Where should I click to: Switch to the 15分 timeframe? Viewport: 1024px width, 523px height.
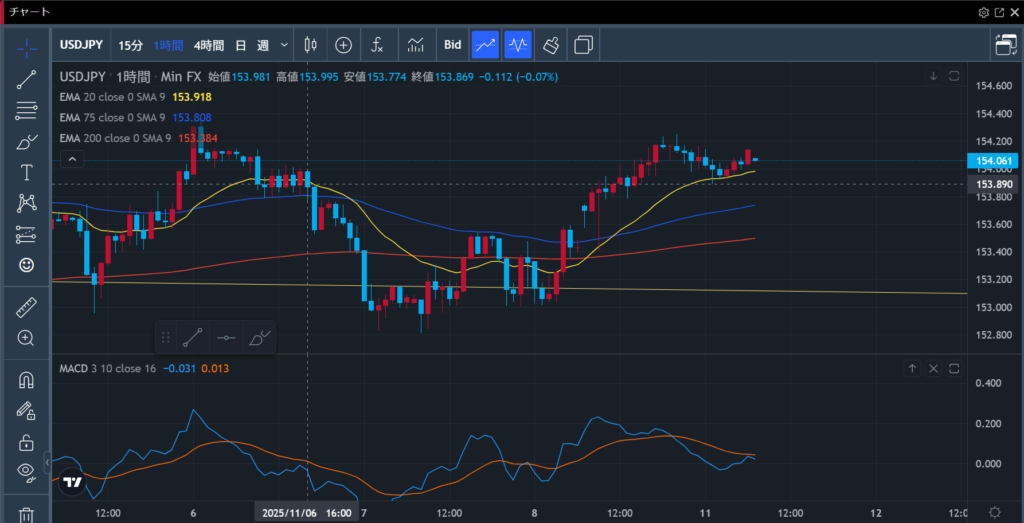point(130,45)
